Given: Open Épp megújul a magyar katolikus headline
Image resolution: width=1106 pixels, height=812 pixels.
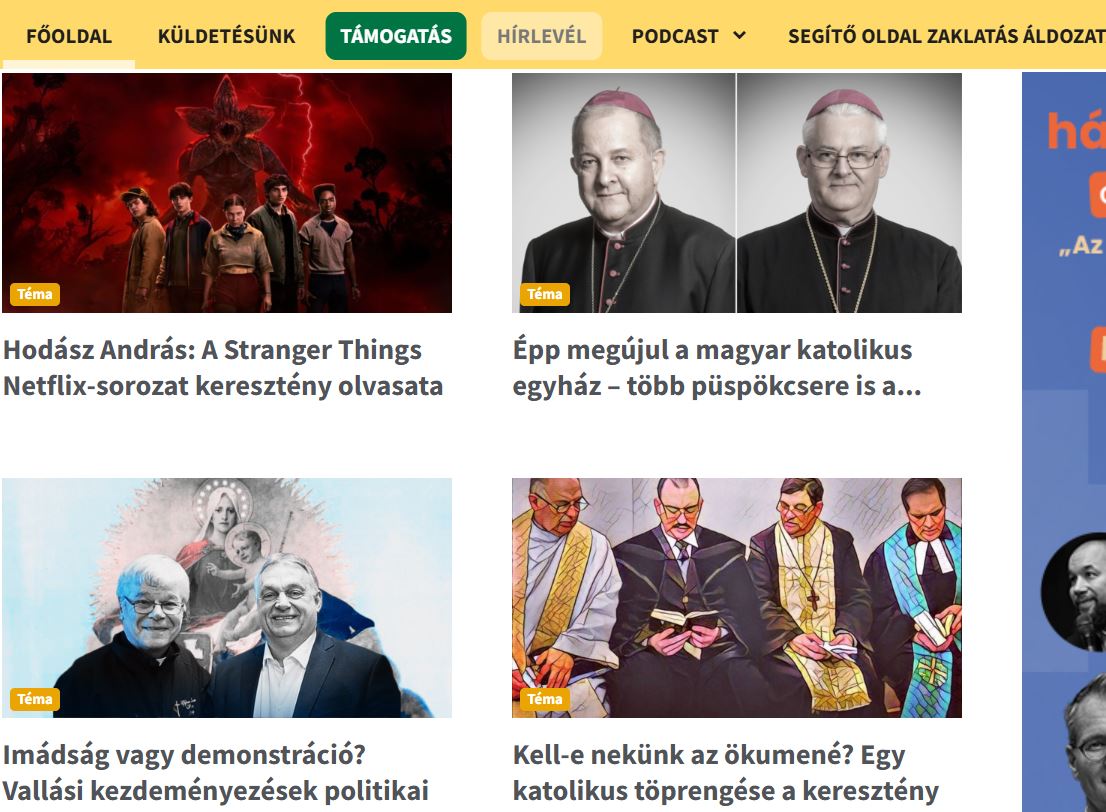Looking at the screenshot, I should coord(717,368).
